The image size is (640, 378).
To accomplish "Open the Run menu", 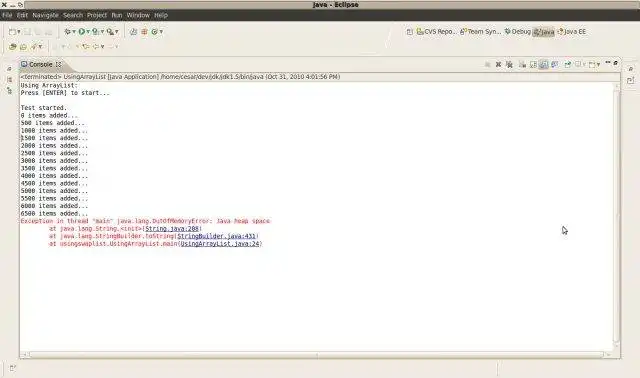I will 117,15.
